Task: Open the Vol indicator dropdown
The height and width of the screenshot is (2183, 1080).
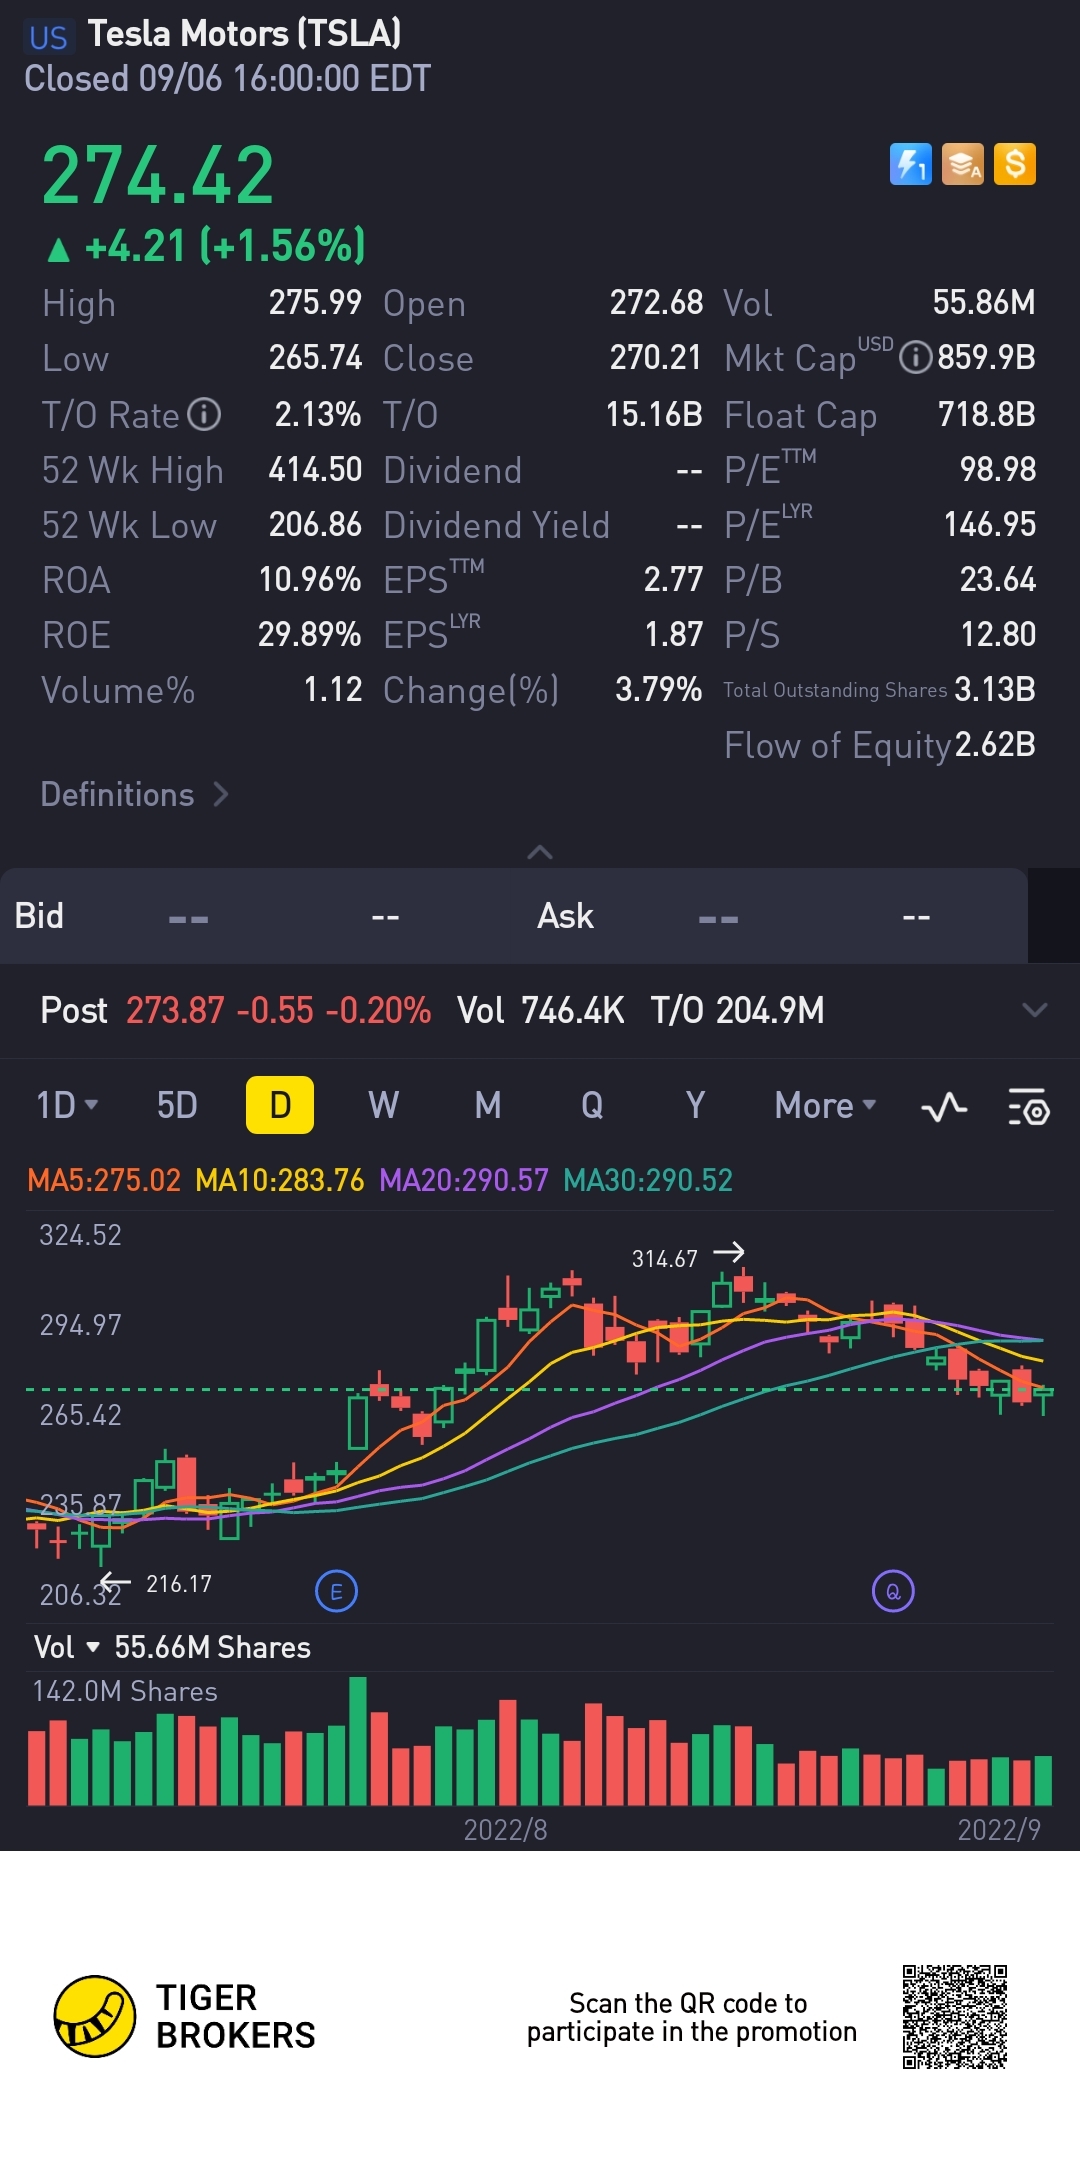Action: (x=67, y=1647)
